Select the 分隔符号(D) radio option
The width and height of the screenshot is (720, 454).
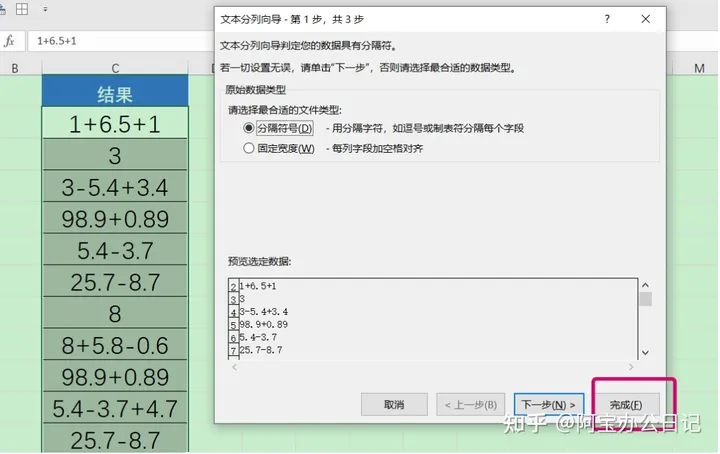249,129
